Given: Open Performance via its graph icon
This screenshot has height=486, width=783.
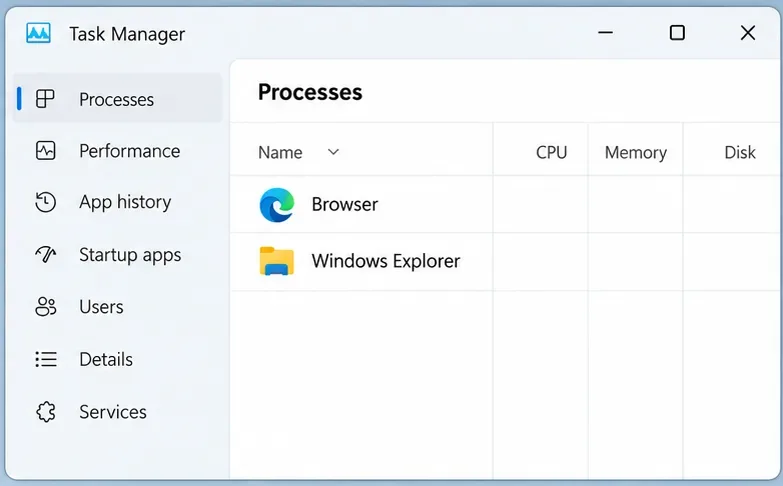Looking at the screenshot, I should point(45,150).
